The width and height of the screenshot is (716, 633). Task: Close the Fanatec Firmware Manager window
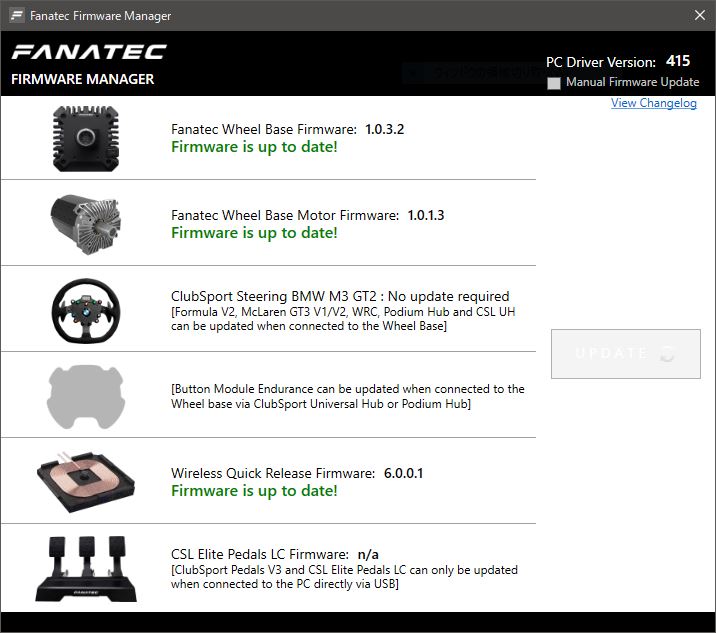(700, 15)
